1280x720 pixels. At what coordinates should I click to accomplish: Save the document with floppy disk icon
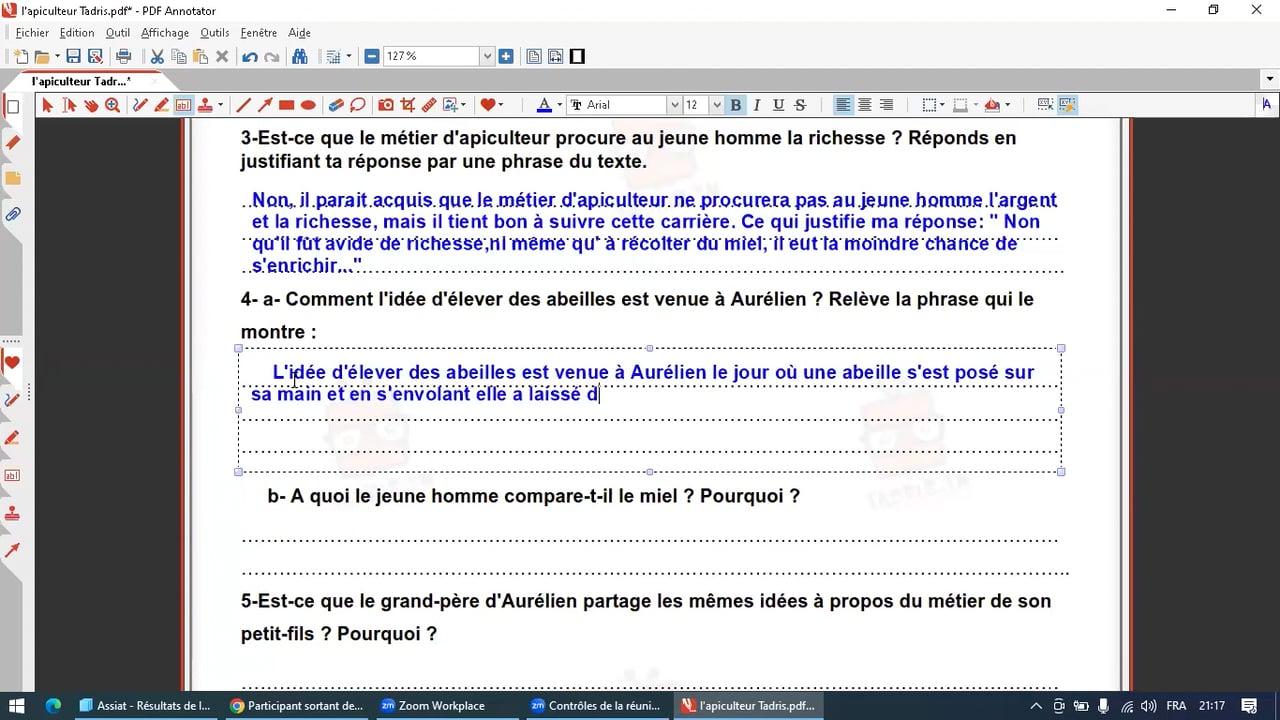tap(73, 57)
